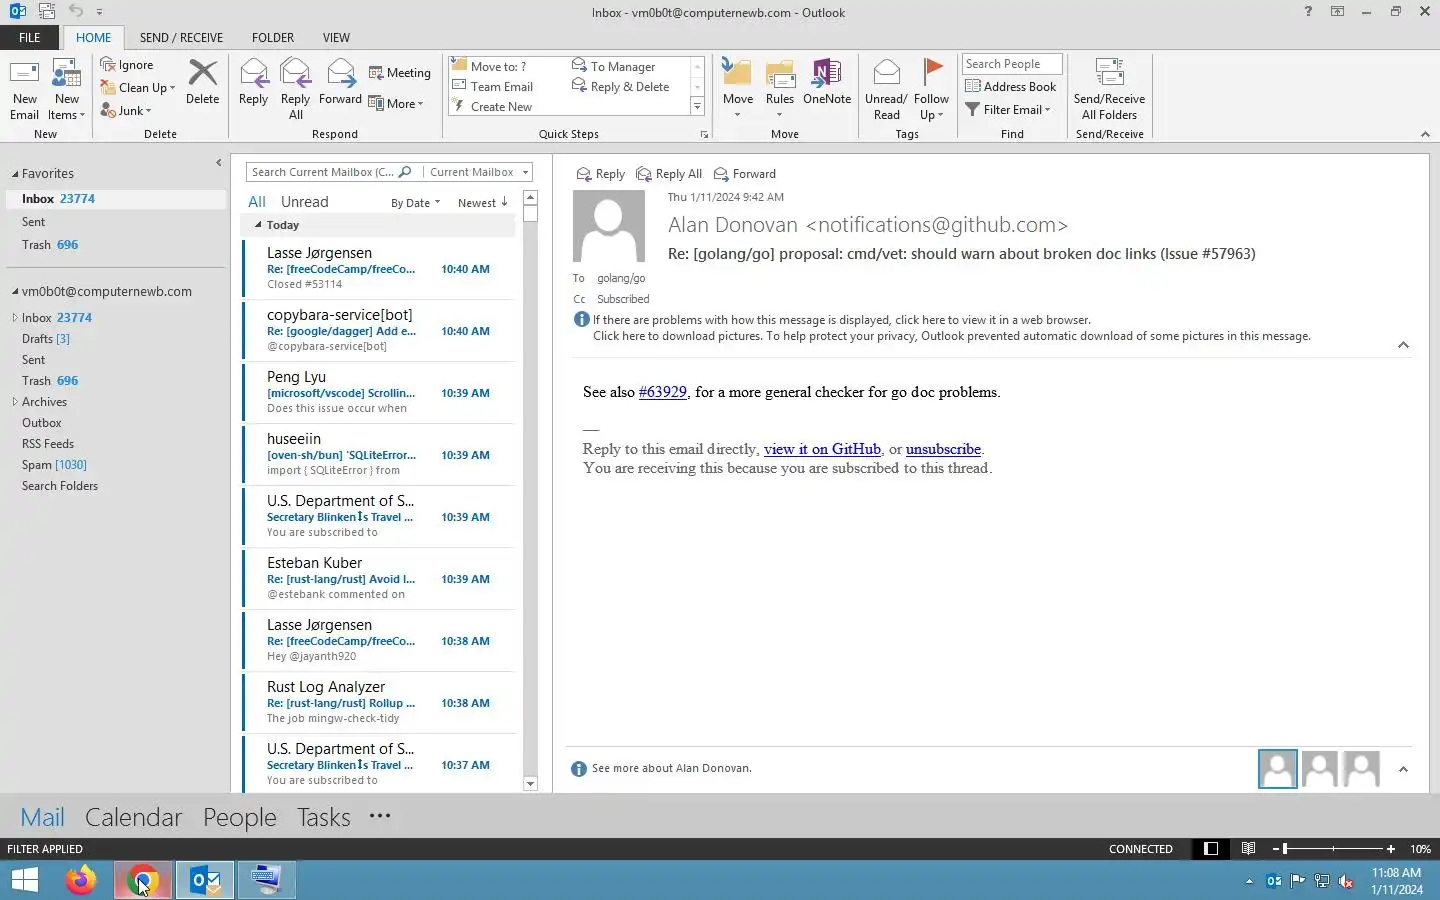The image size is (1440, 900).
Task: Open the By Date arrangement dropdown
Action: tap(415, 203)
